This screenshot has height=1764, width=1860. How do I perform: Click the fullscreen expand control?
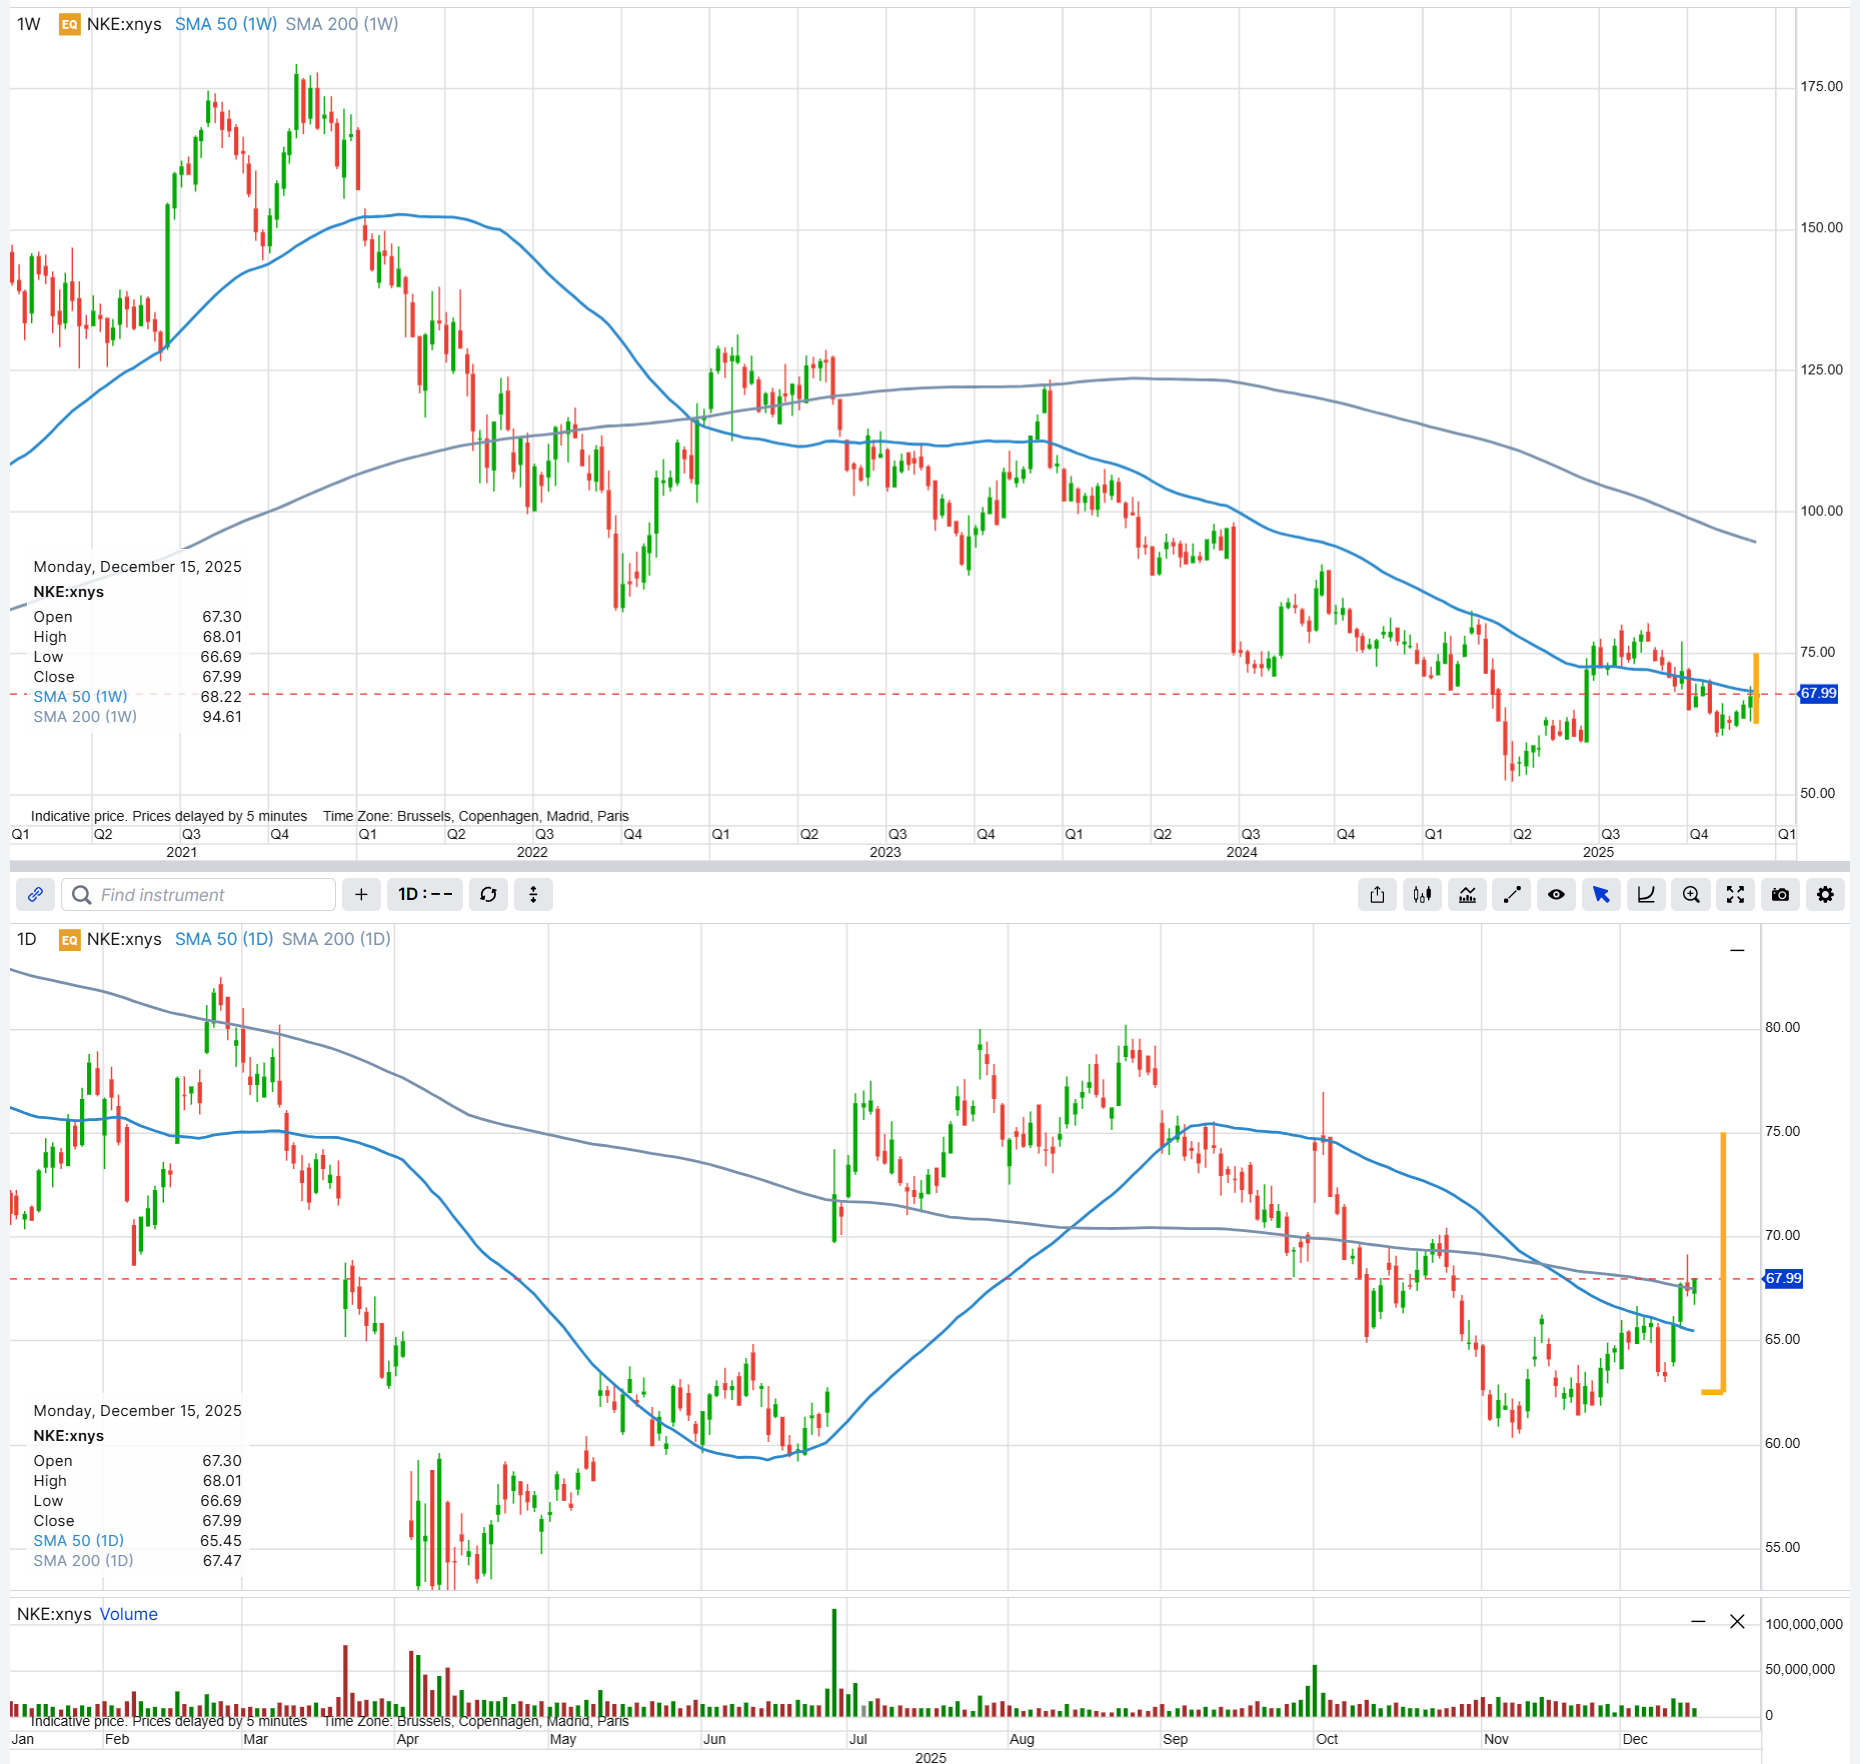(x=1736, y=895)
